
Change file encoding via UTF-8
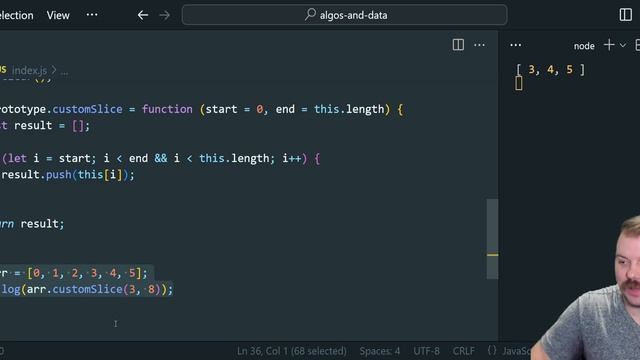tap(426, 351)
